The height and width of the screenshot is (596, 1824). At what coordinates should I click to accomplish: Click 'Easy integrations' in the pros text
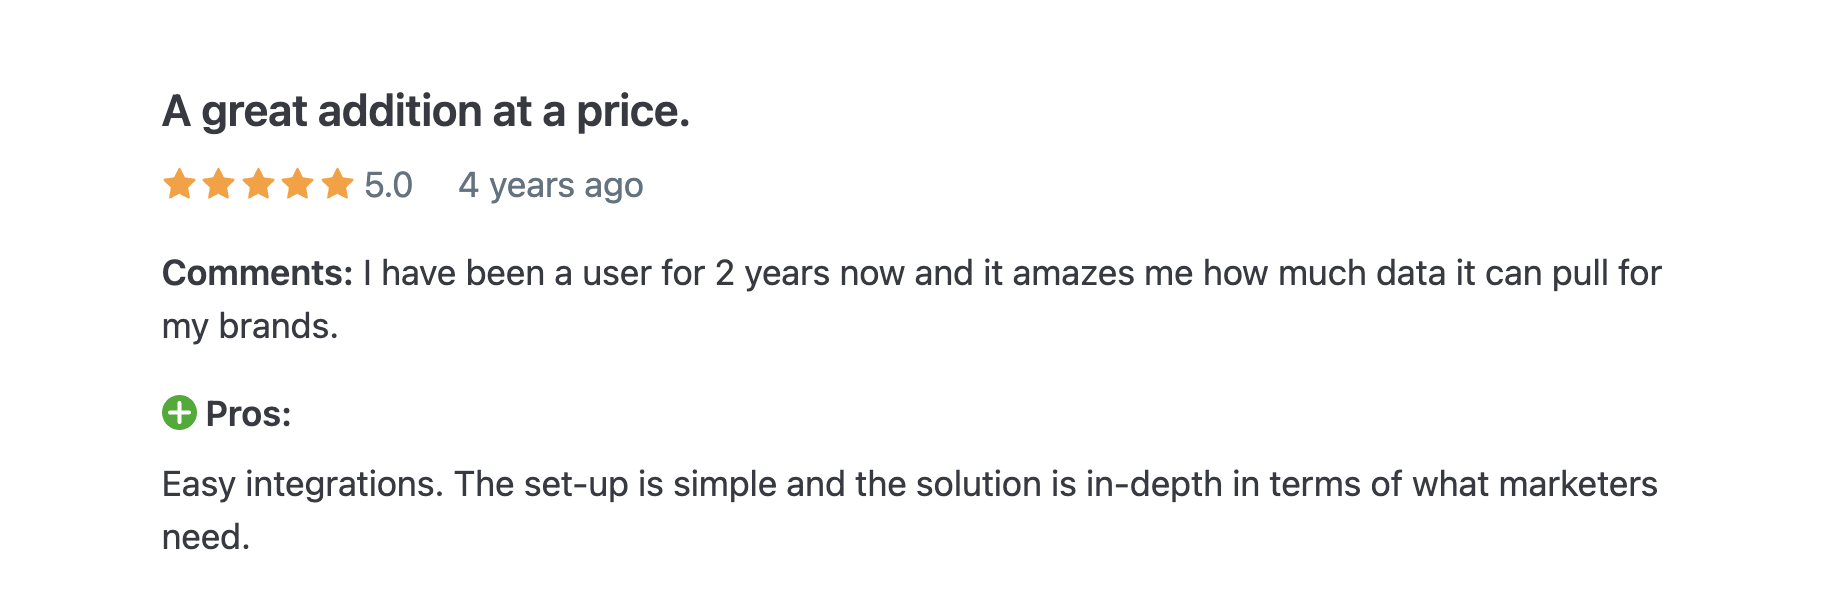pos(298,486)
